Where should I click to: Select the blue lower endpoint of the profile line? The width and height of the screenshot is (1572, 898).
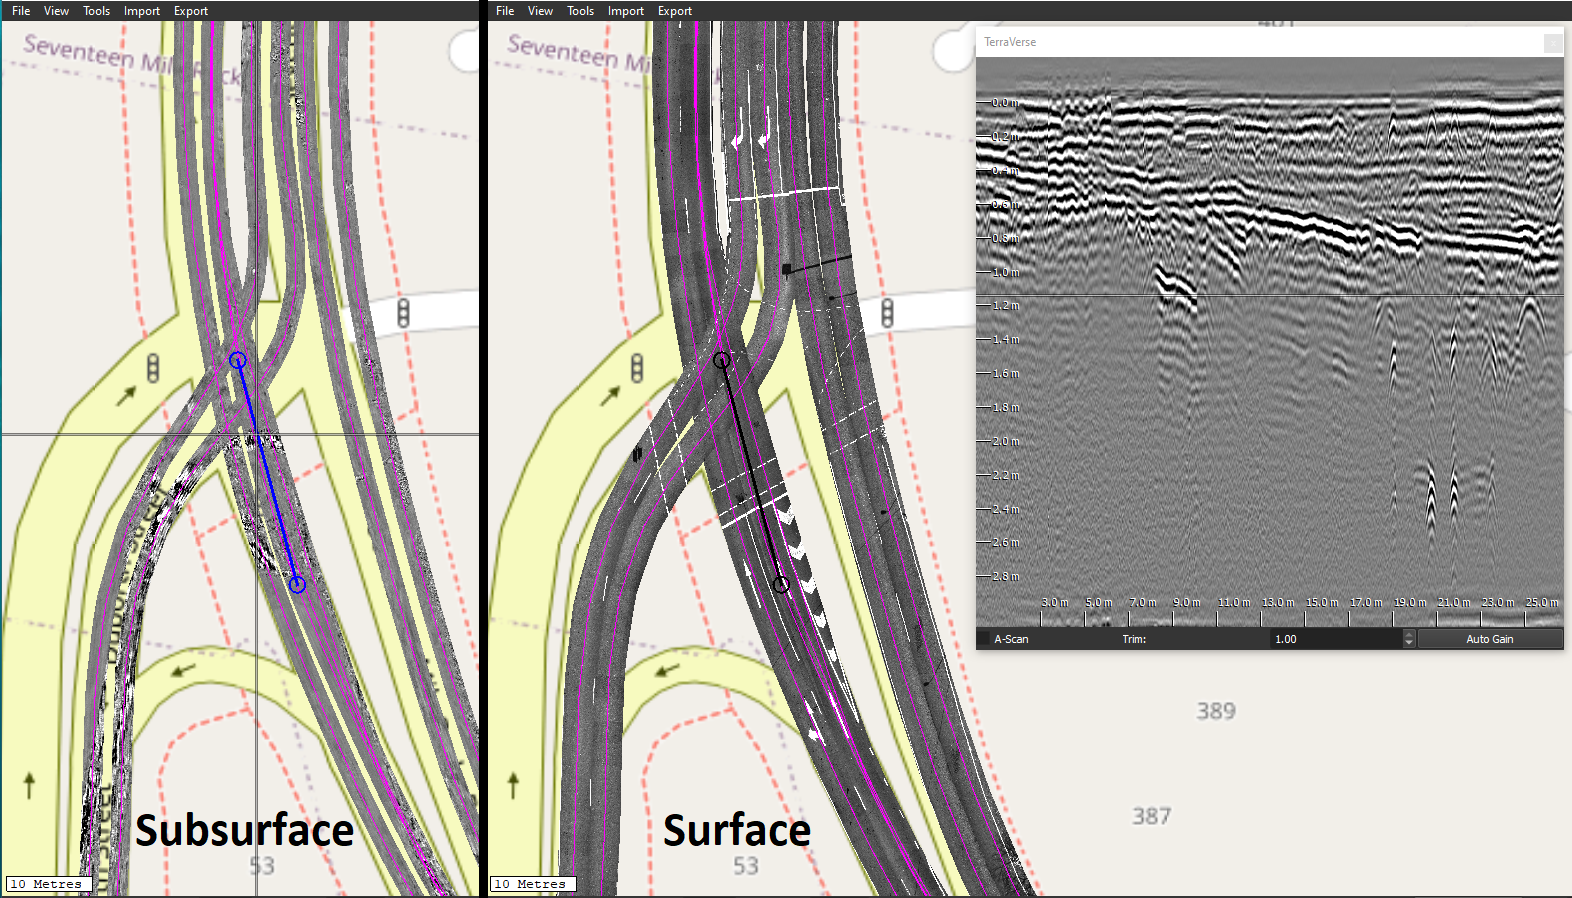[297, 584]
